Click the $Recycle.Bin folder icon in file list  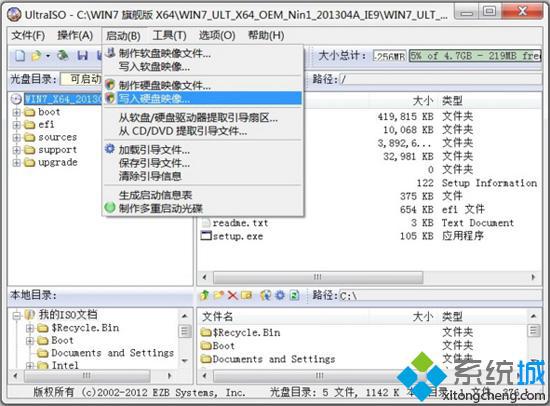[x=206, y=332]
